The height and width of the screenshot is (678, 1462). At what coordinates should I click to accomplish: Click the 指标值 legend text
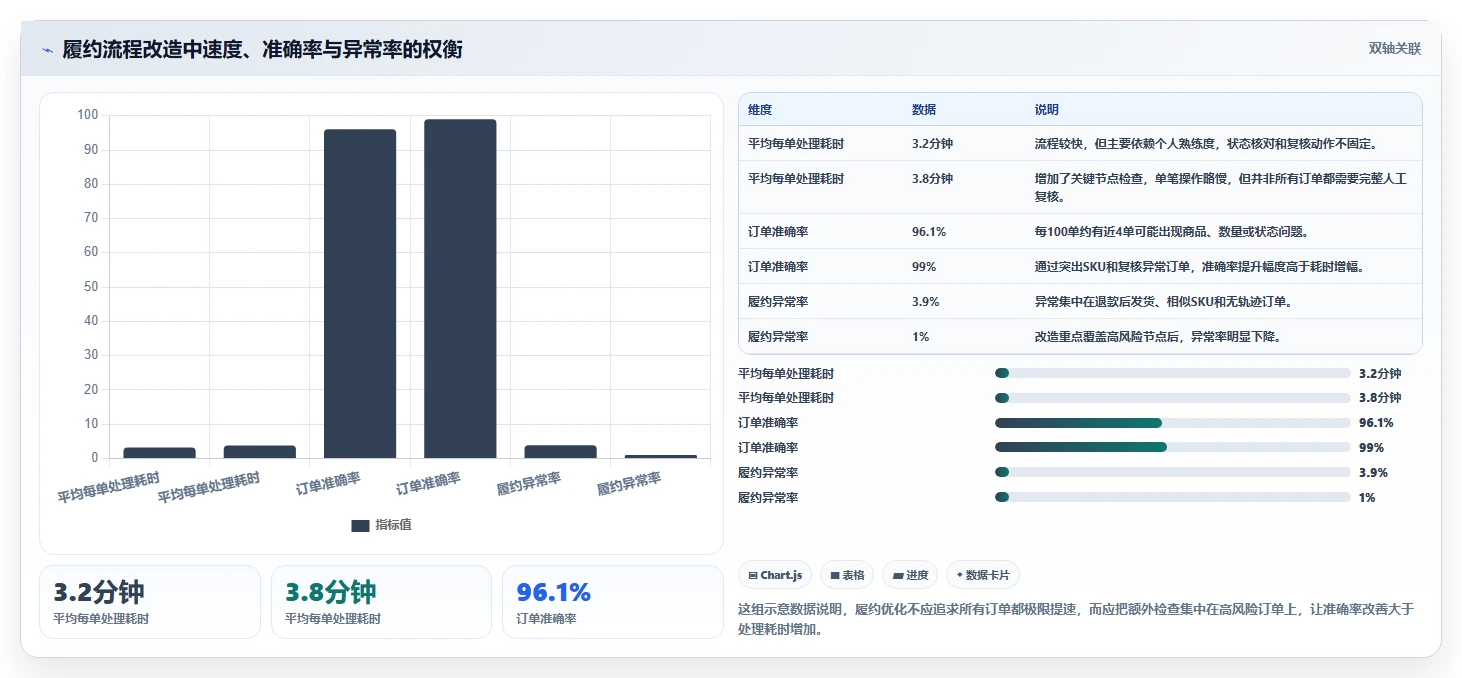pos(393,525)
